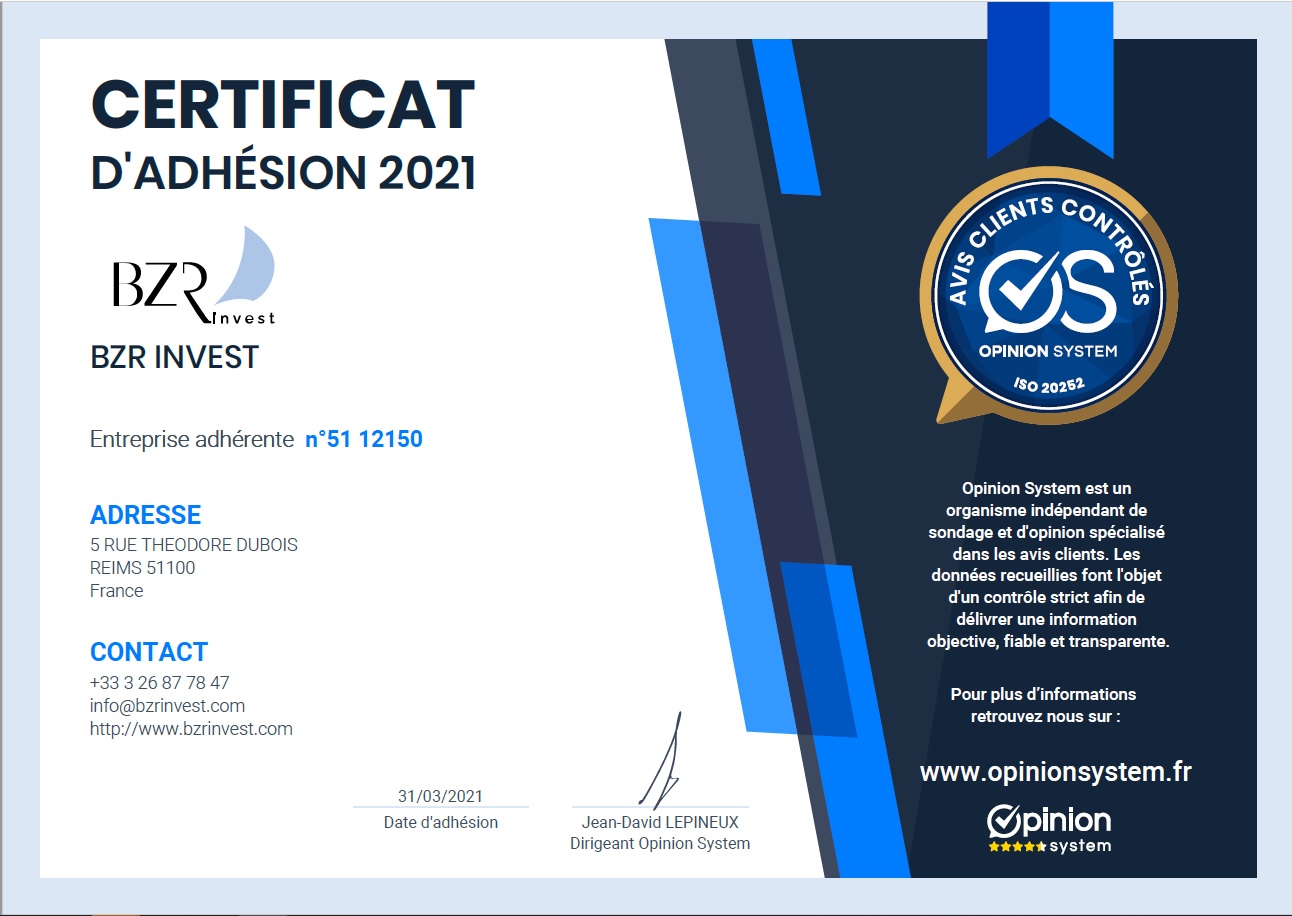
Task: Click the Entreprise adhérente label
Action: click(x=192, y=439)
